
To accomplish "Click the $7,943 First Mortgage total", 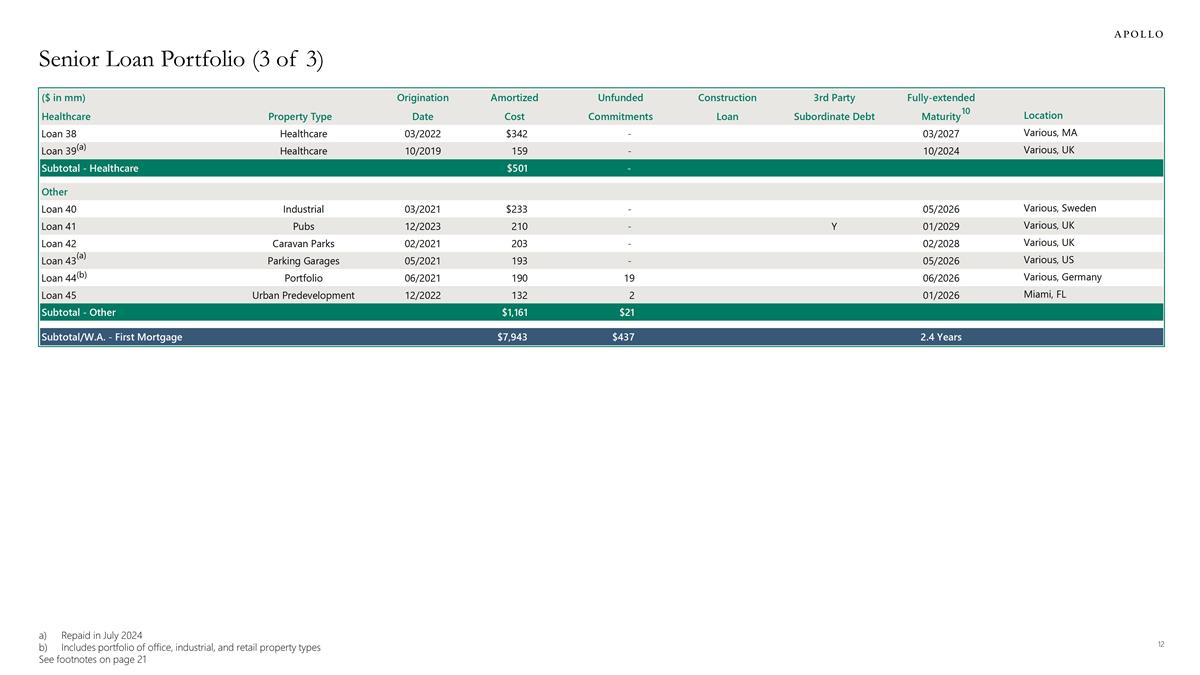I will click(512, 338).
